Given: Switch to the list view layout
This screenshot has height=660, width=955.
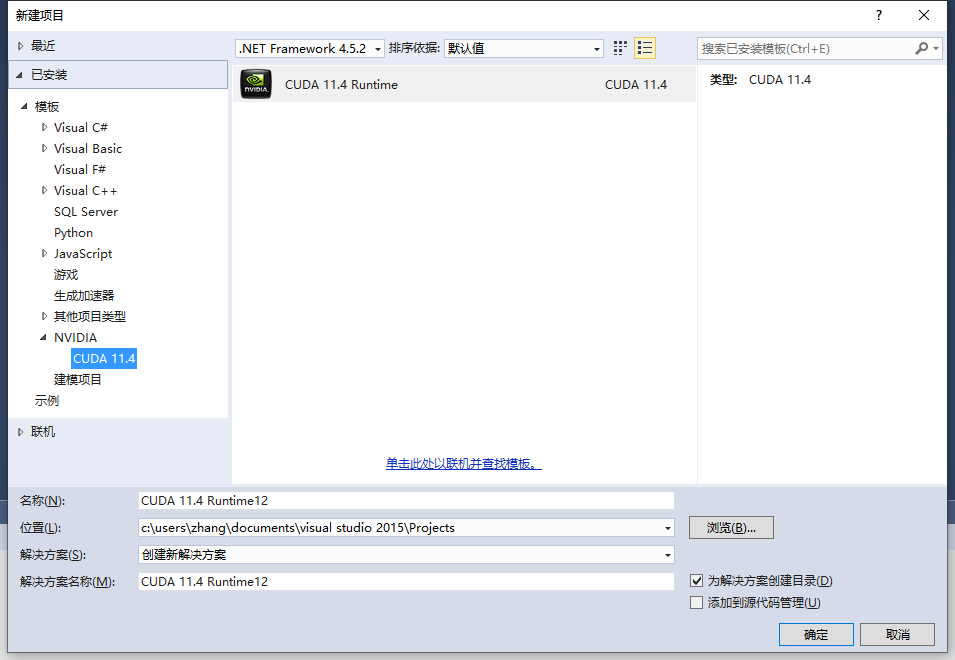Looking at the screenshot, I should click(x=644, y=47).
